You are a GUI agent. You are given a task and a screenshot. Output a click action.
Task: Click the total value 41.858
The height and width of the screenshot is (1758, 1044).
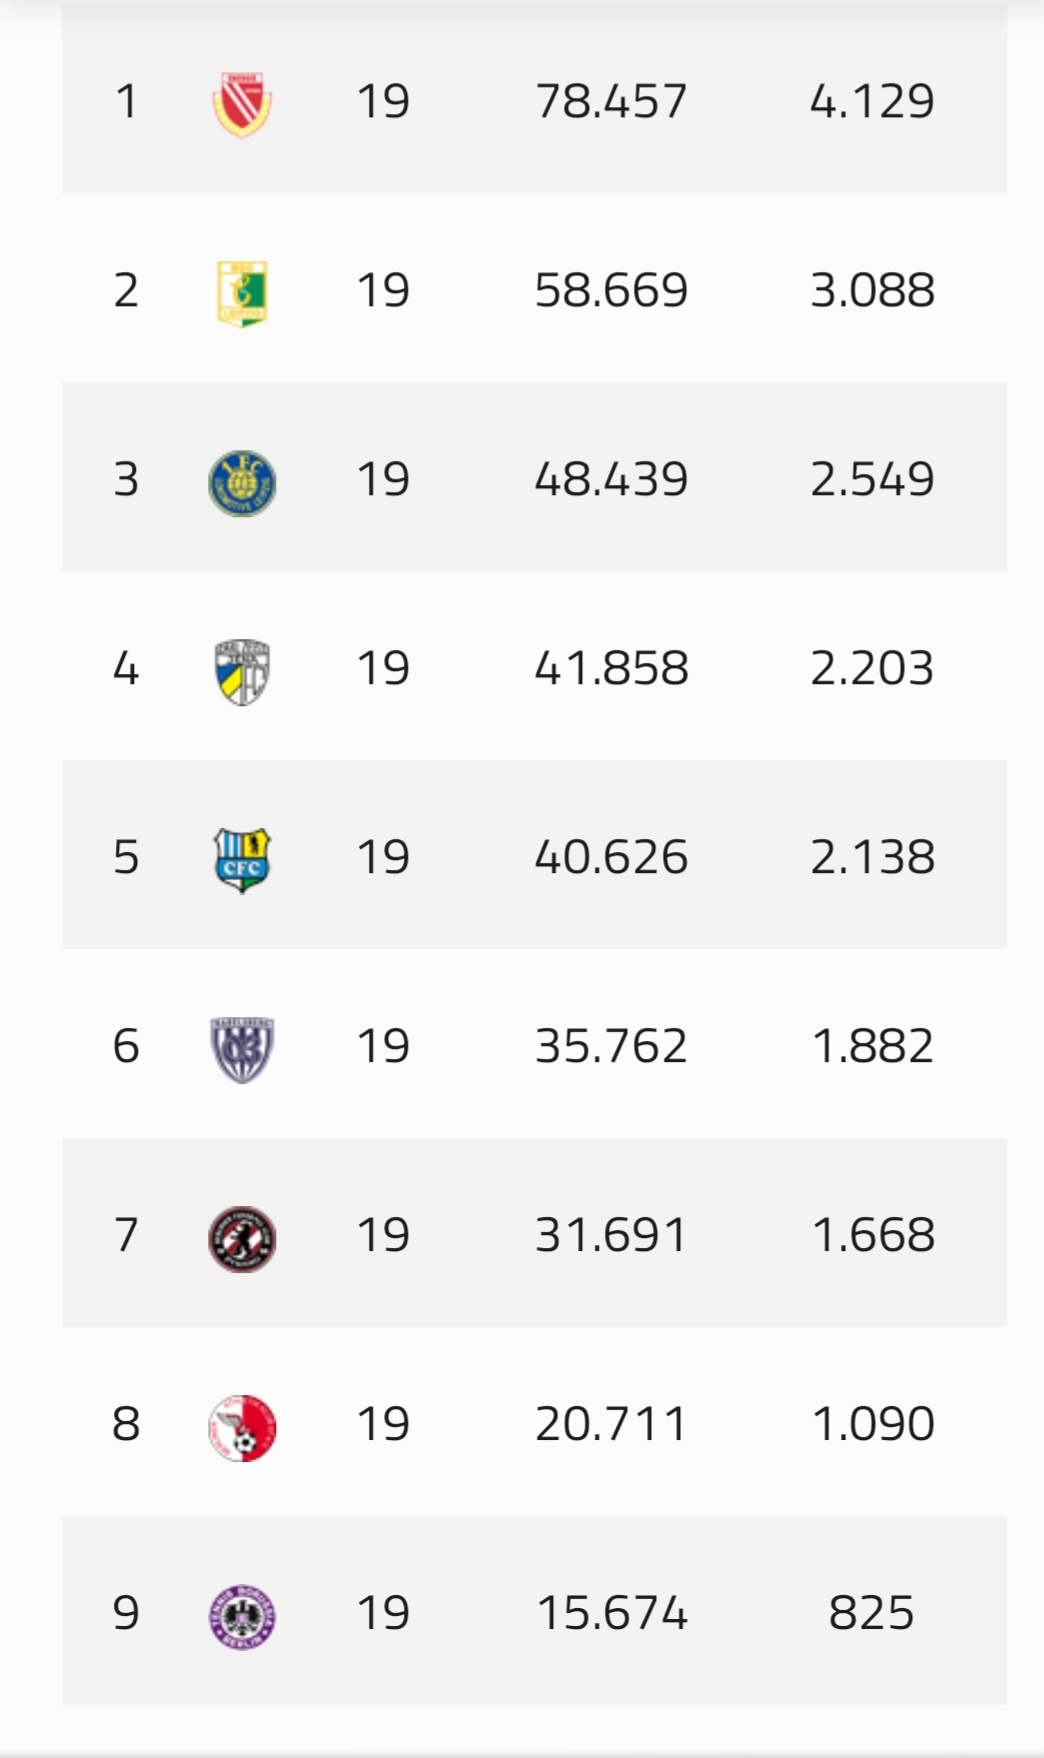click(x=611, y=668)
